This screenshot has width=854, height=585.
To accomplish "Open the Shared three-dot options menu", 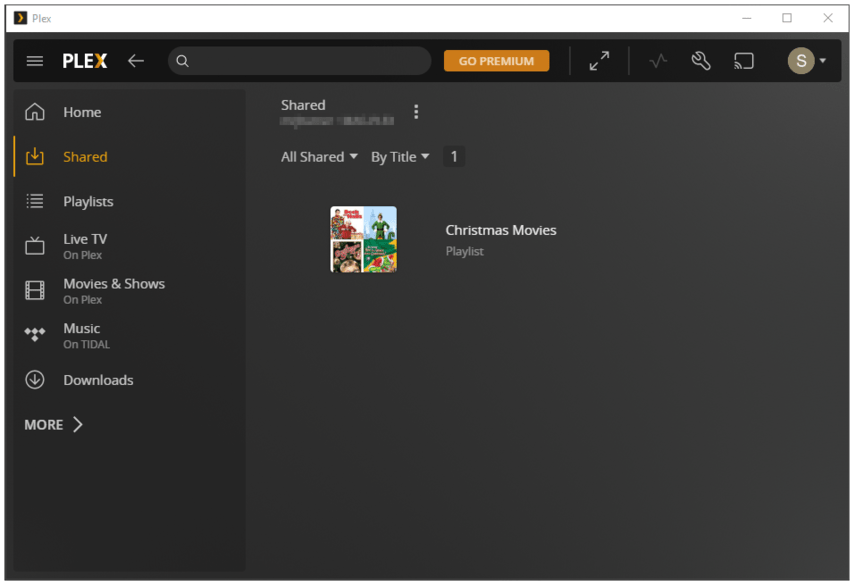I will (x=416, y=112).
